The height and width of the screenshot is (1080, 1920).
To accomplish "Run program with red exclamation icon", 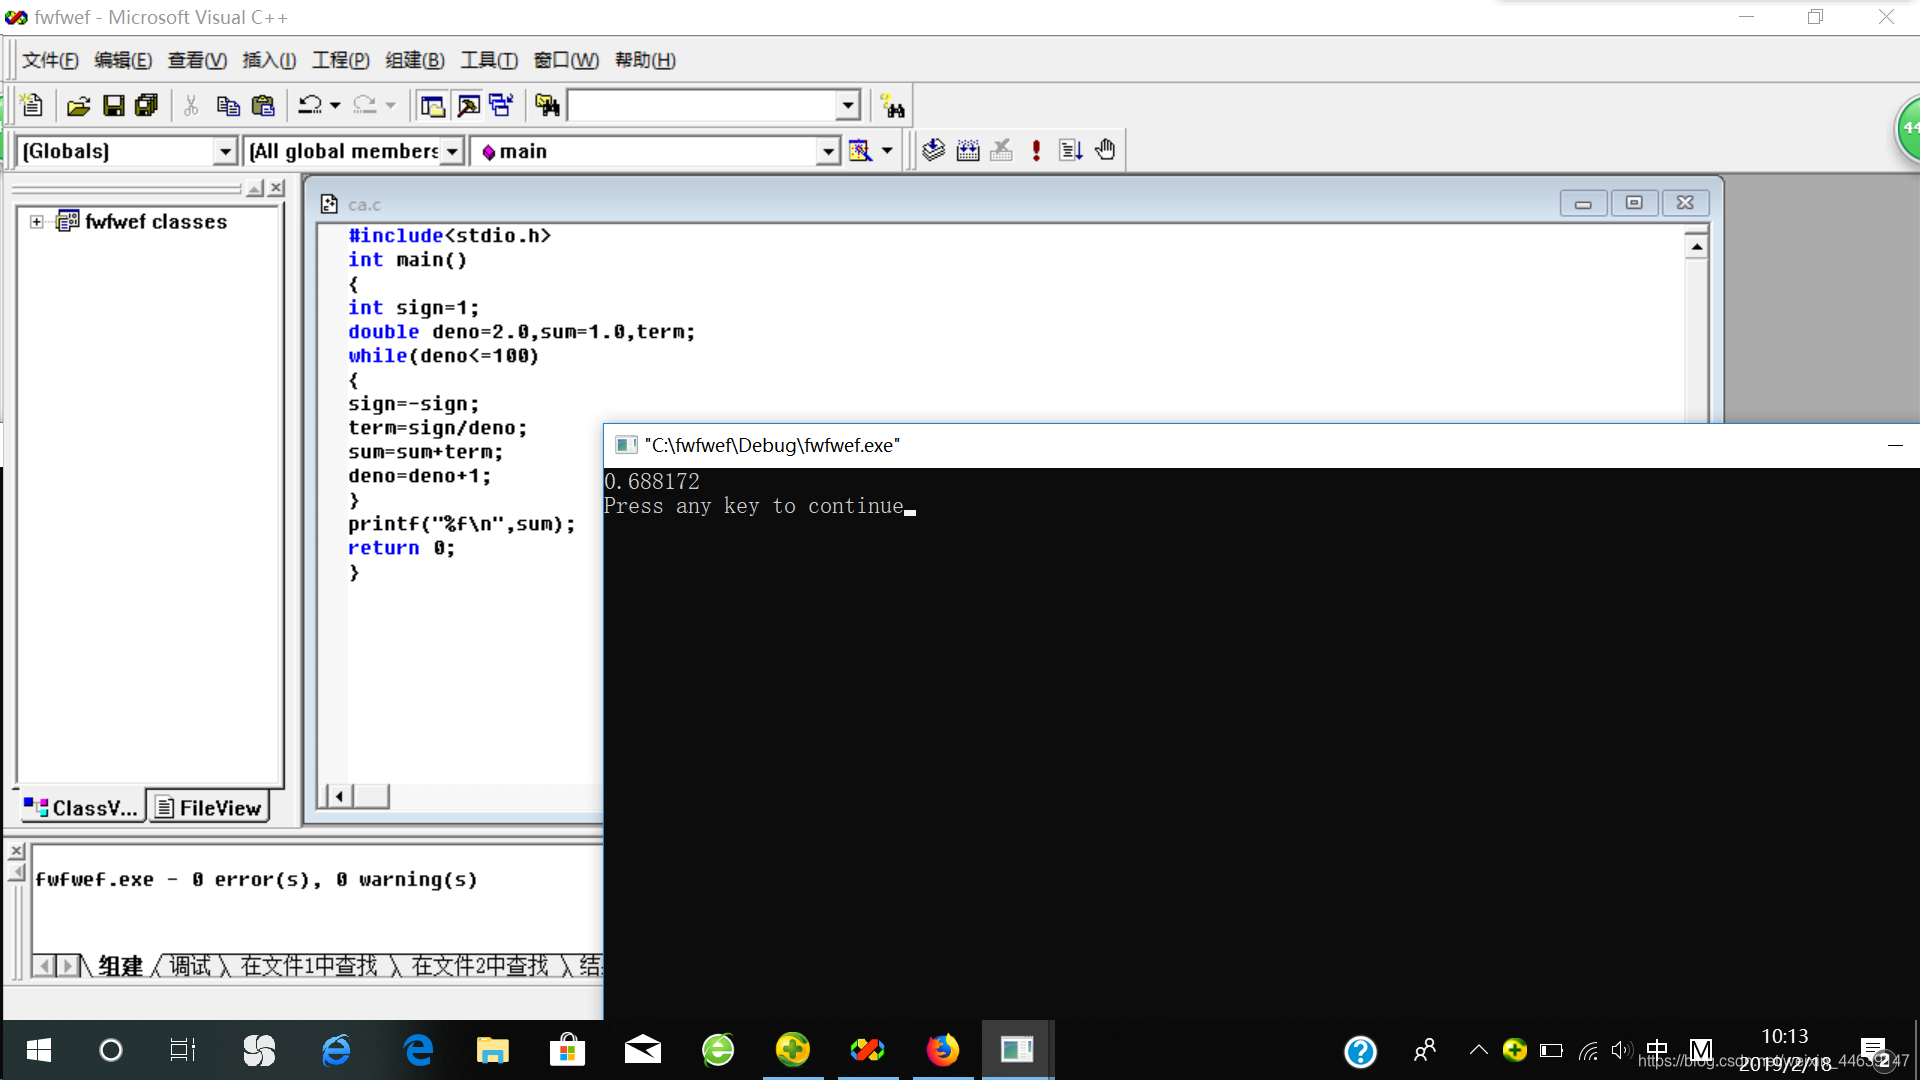I will click(1036, 151).
